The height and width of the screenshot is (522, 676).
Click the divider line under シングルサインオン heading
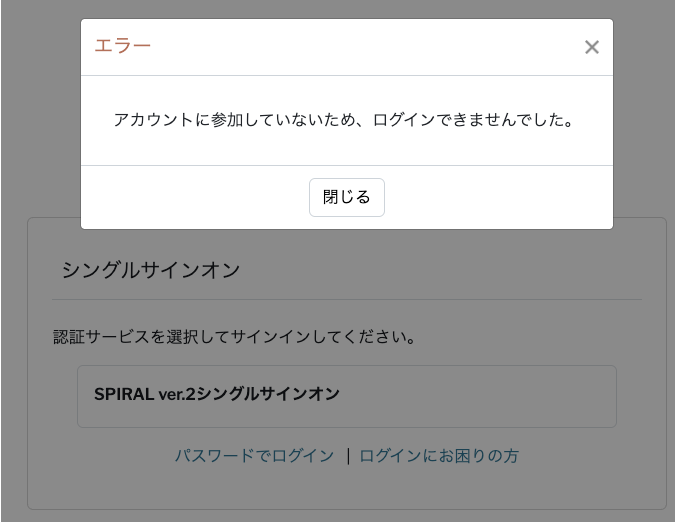(346, 299)
